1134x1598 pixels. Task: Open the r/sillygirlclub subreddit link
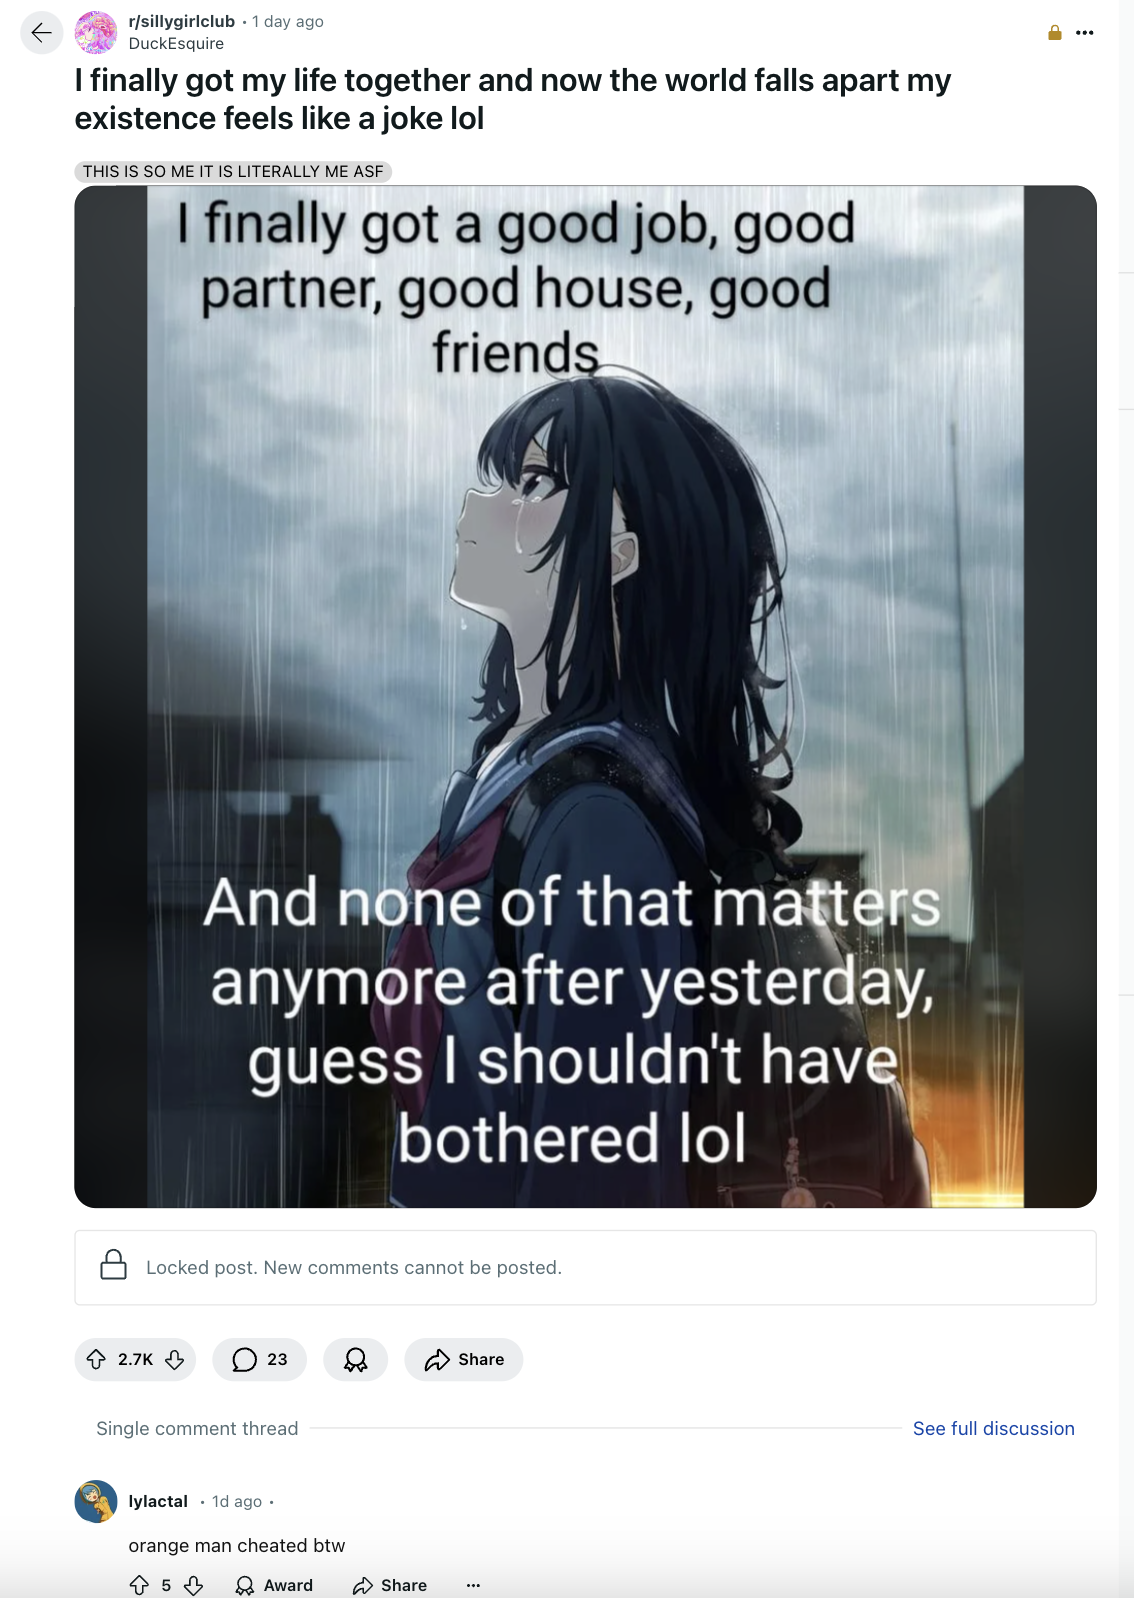pos(182,21)
